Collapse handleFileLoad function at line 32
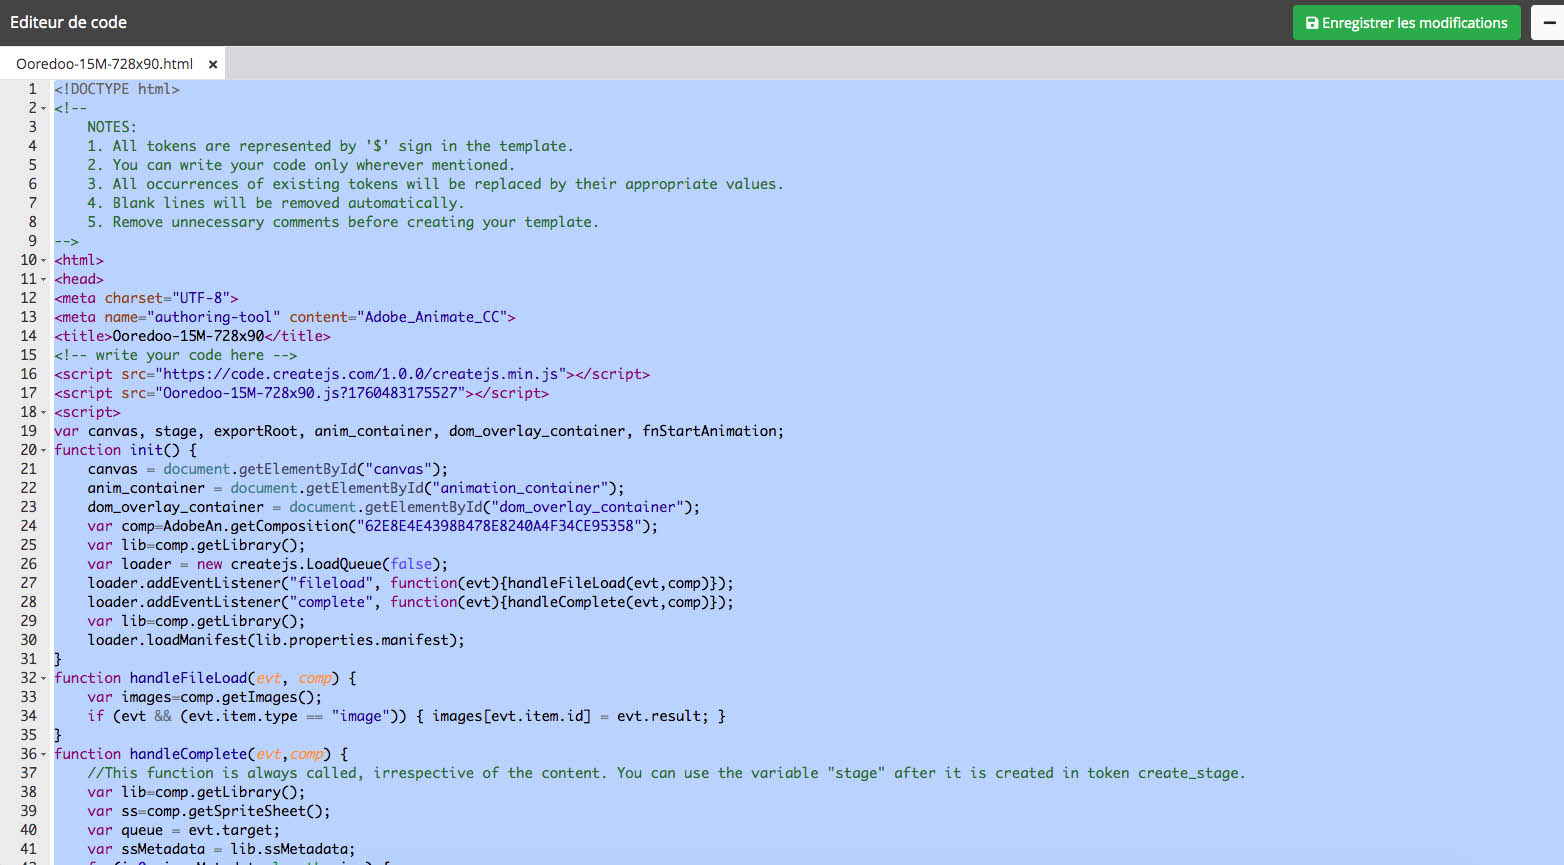Screen dimensions: 1564x865 [44, 678]
